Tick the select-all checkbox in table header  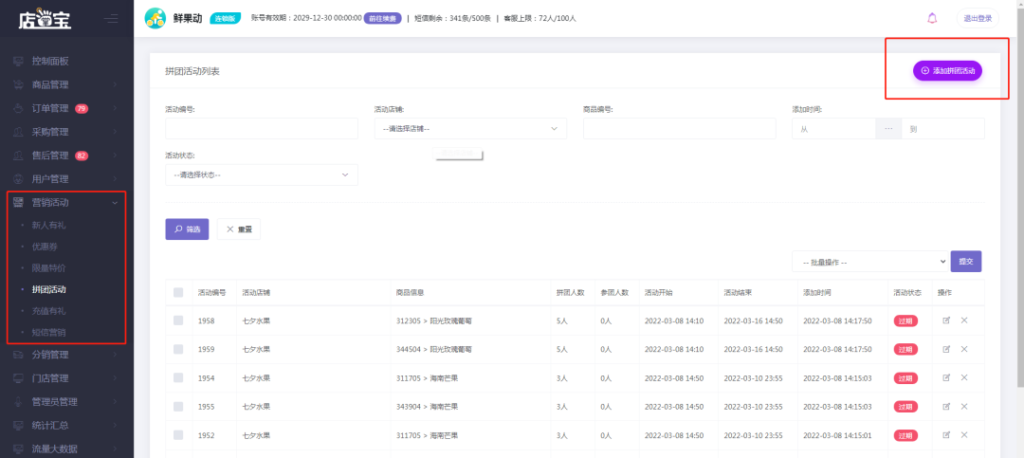178,293
